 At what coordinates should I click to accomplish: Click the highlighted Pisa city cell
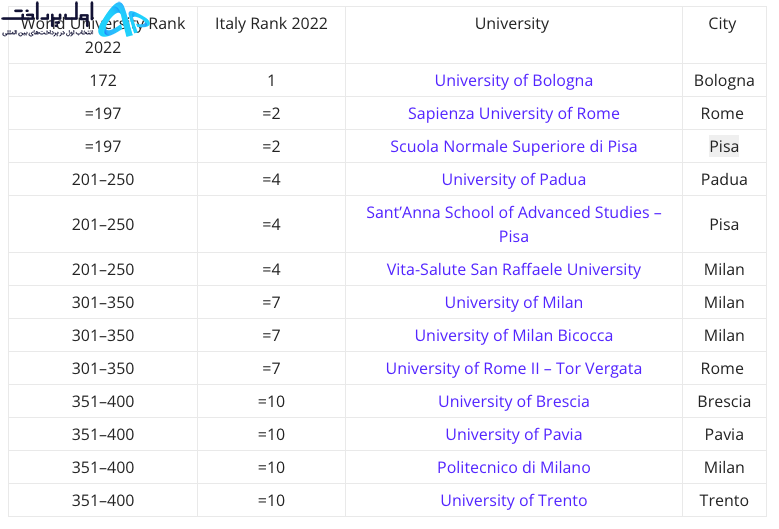(x=724, y=147)
